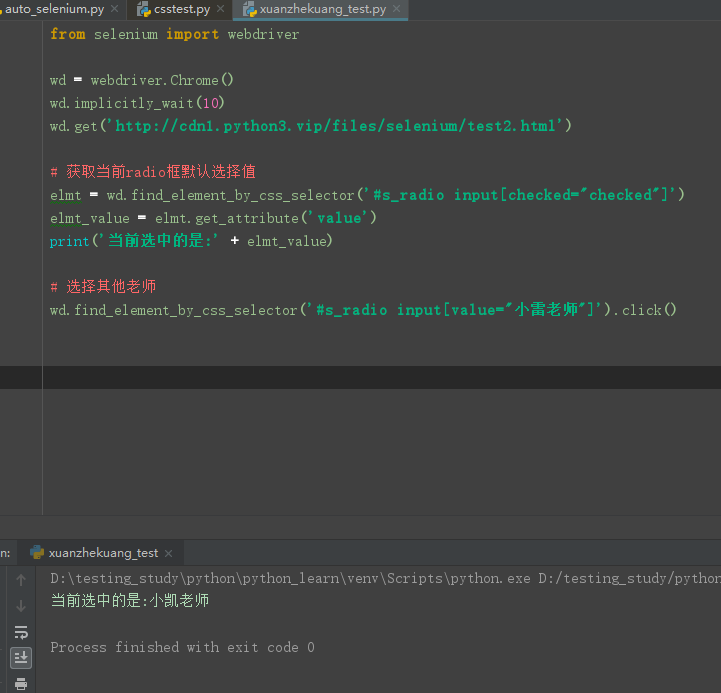Click the '# 选择其他老师' comment
Image resolution: width=721 pixels, height=693 pixels.
(103, 286)
